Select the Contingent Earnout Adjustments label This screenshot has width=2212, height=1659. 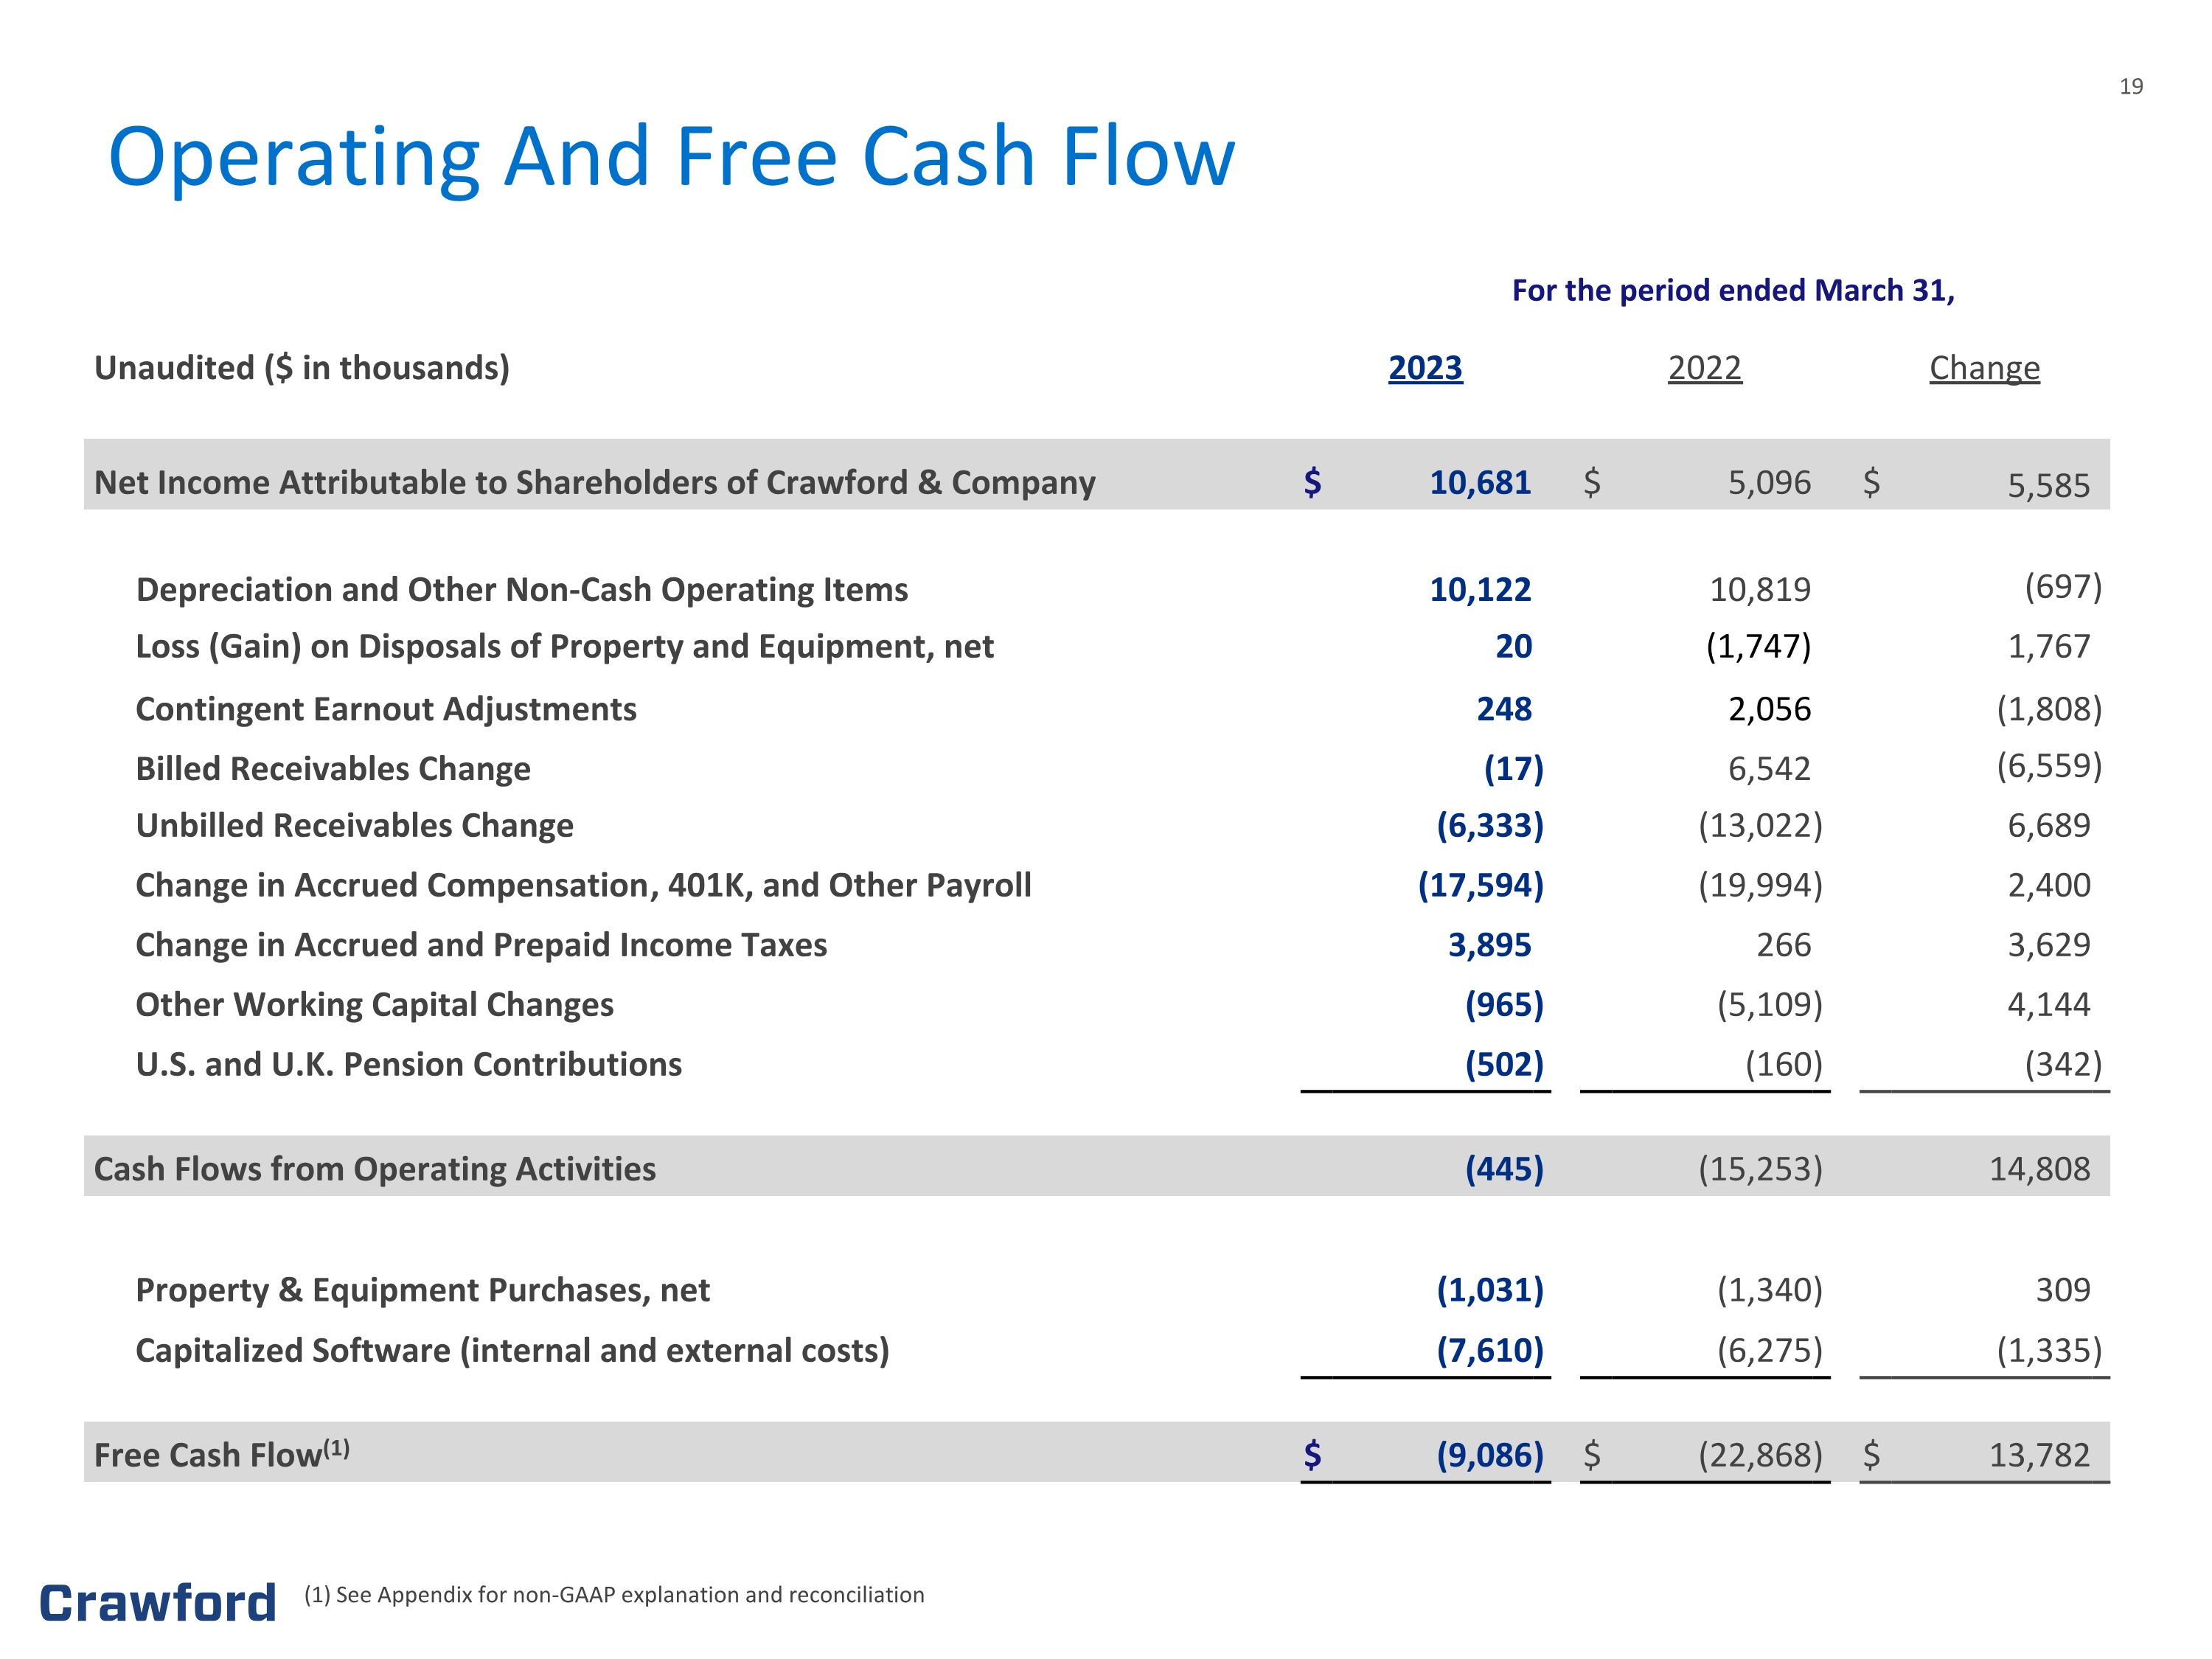coord(386,709)
